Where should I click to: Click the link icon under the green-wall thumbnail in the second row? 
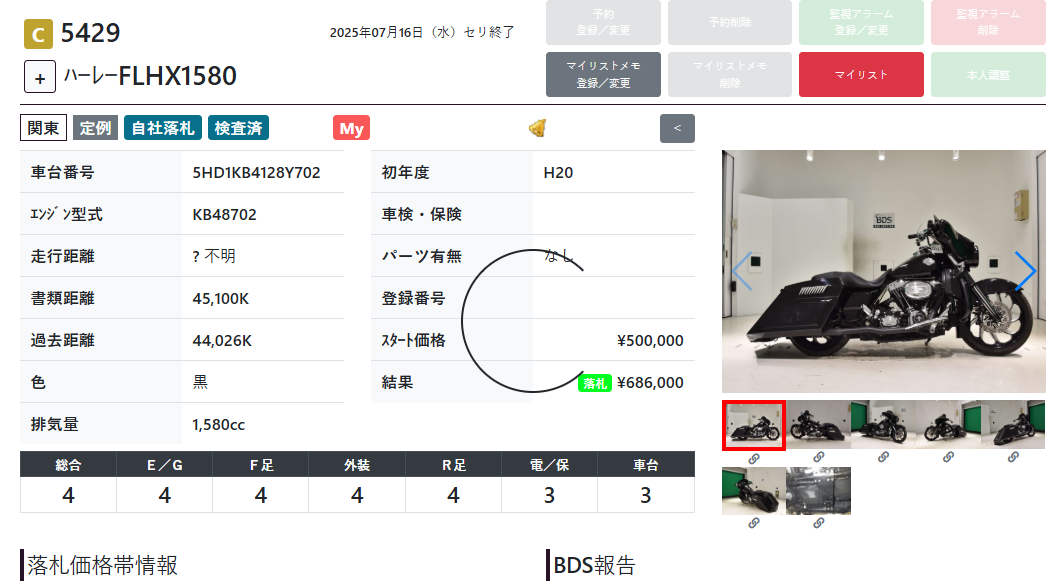754,523
